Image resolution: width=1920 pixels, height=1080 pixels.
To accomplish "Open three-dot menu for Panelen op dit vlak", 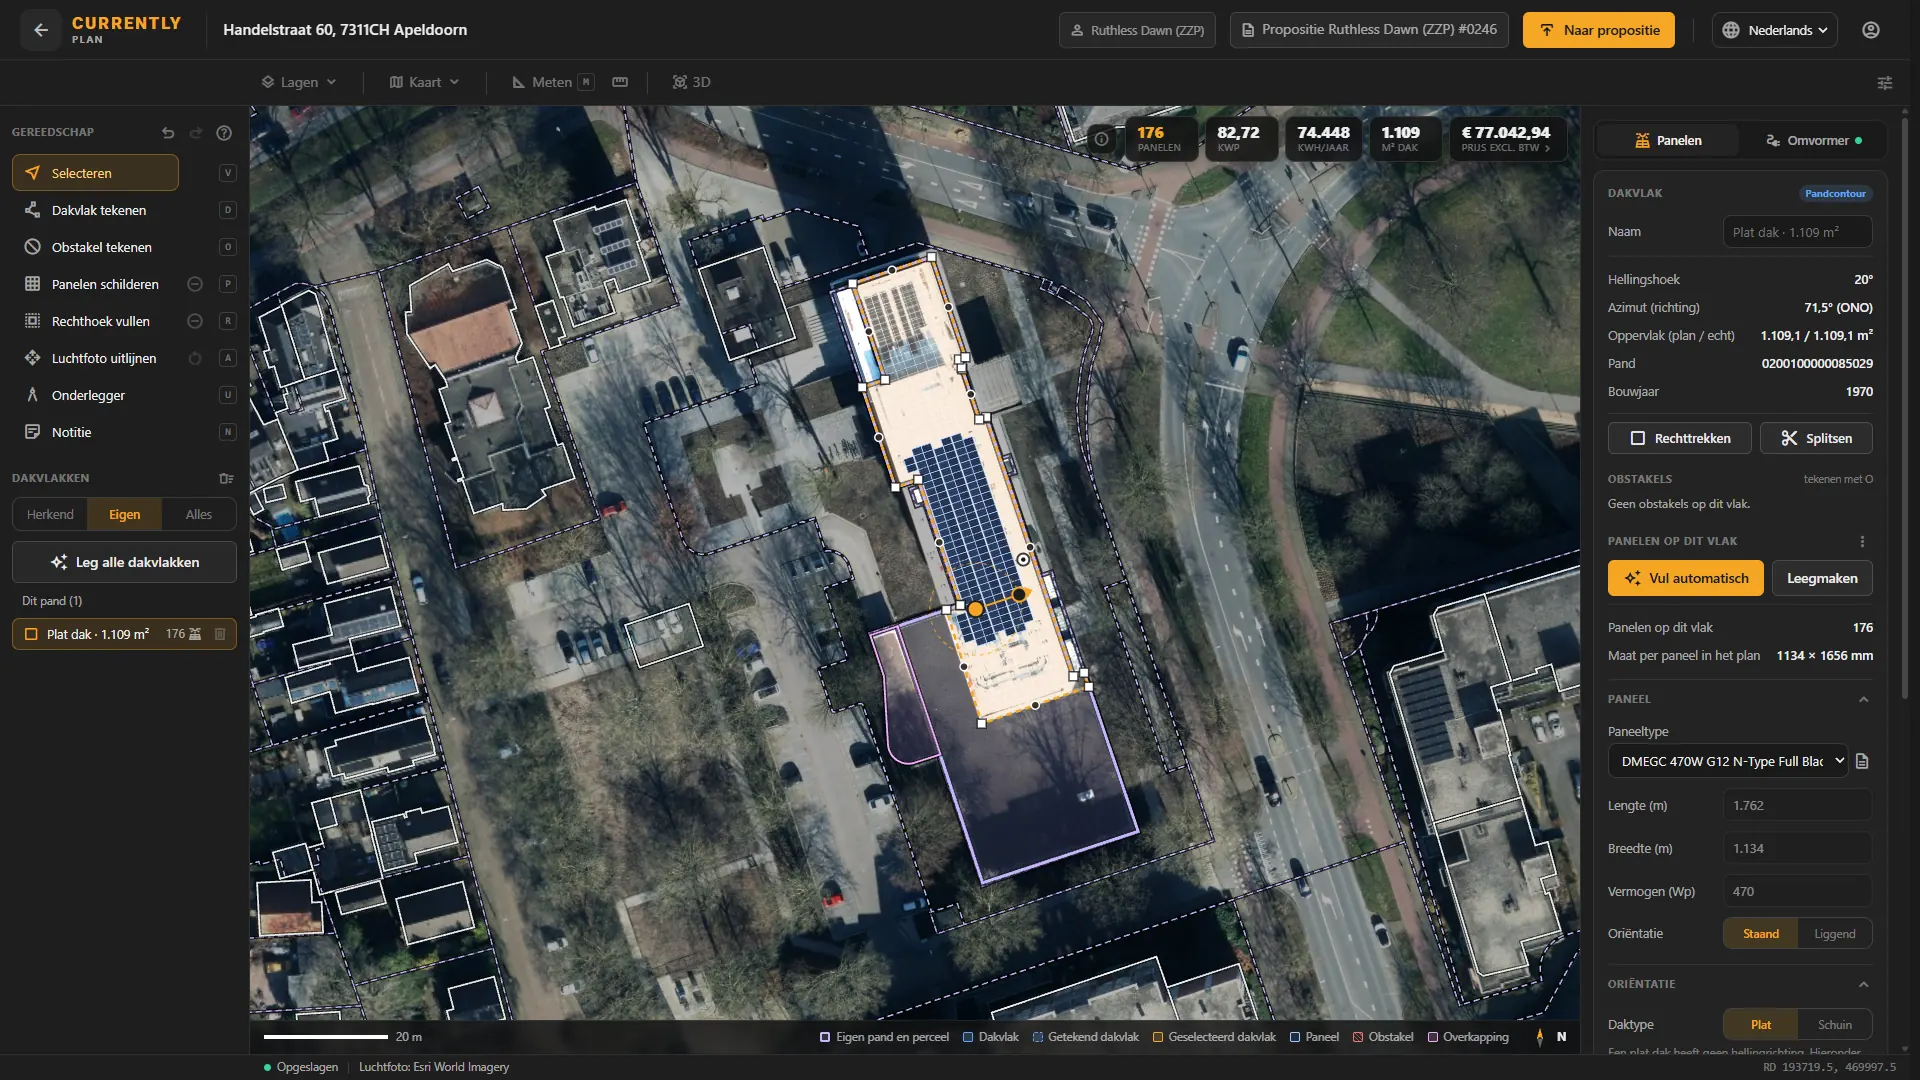I will coord(1862,541).
